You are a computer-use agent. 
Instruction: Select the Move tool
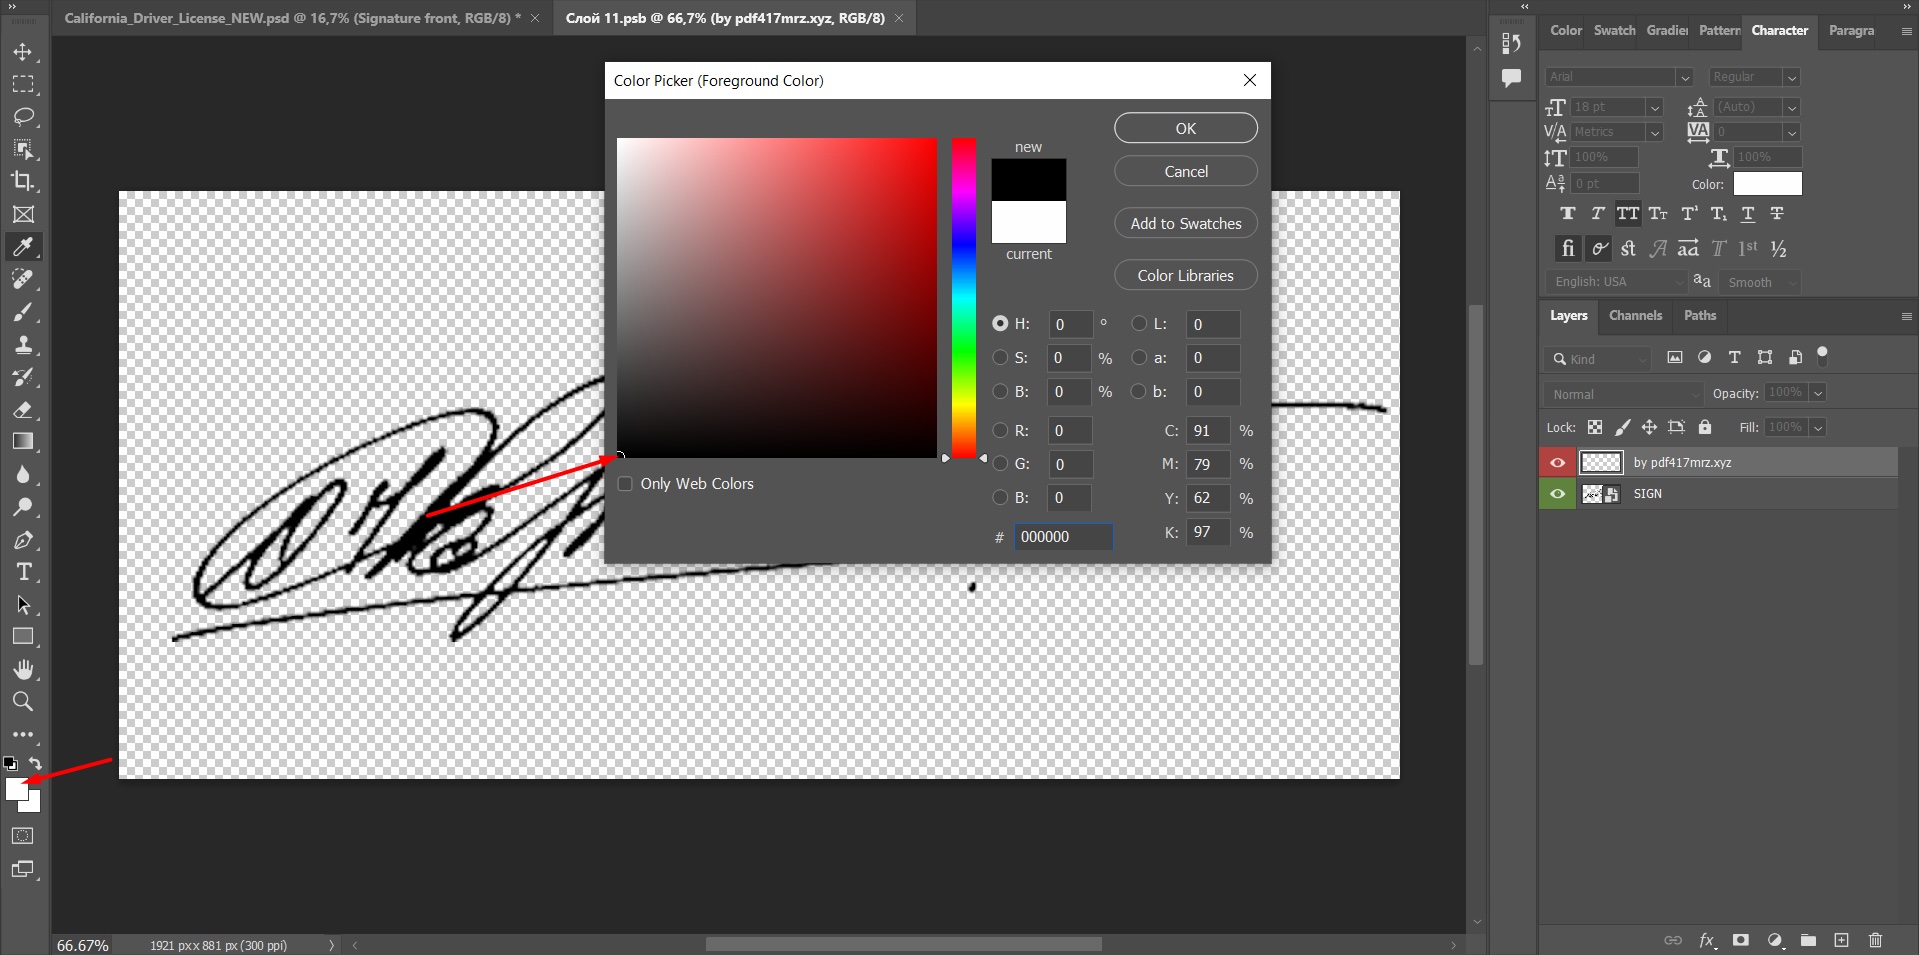[24, 53]
